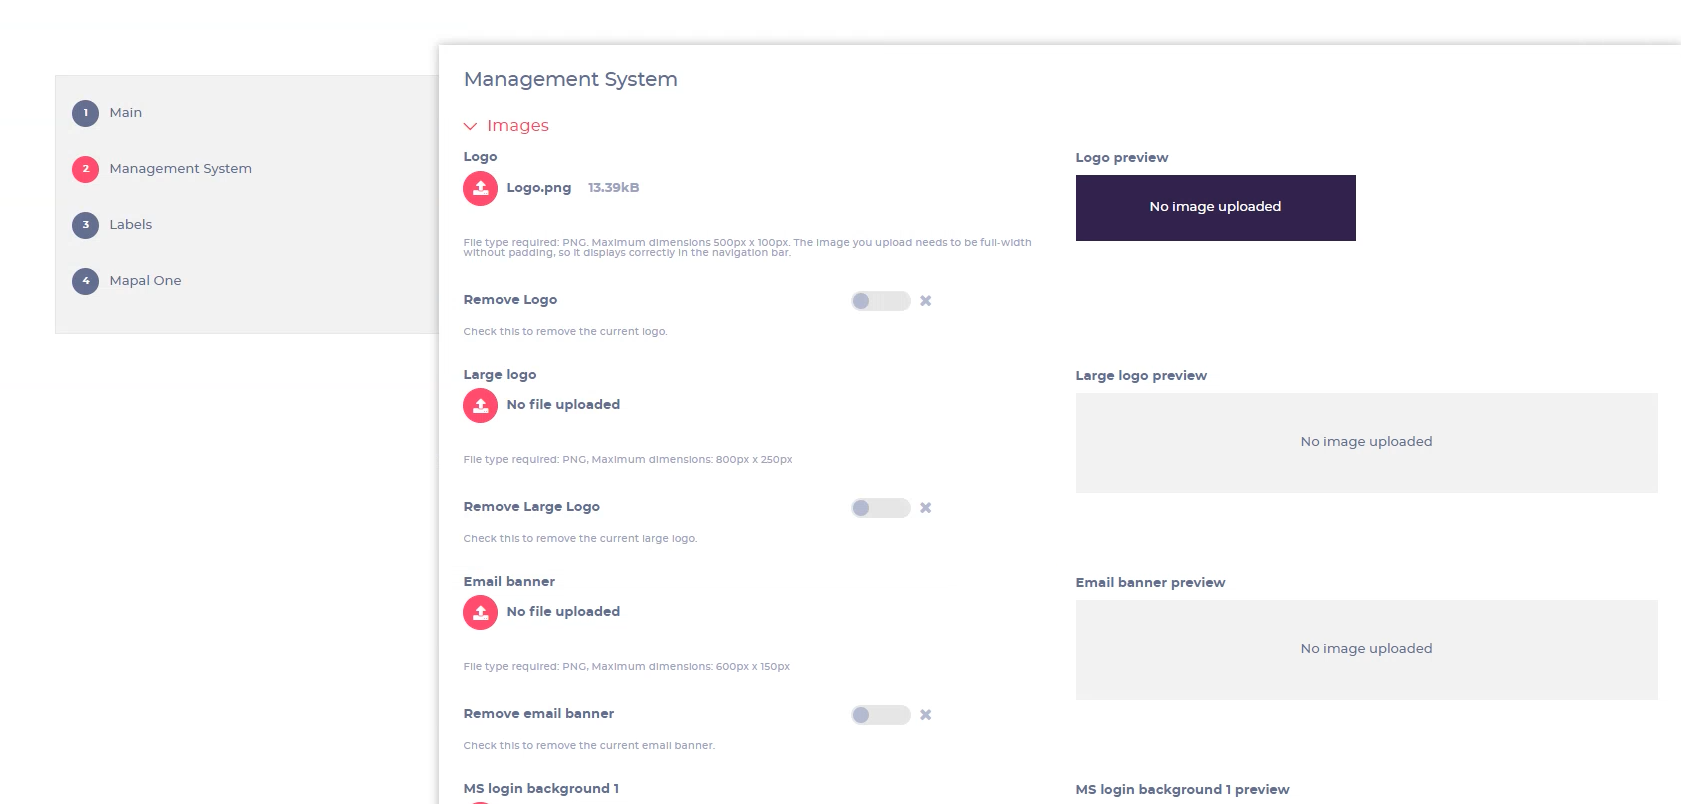The height and width of the screenshot is (804, 1681).
Task: Turn on the Remove email banner switch
Action: tap(880, 715)
